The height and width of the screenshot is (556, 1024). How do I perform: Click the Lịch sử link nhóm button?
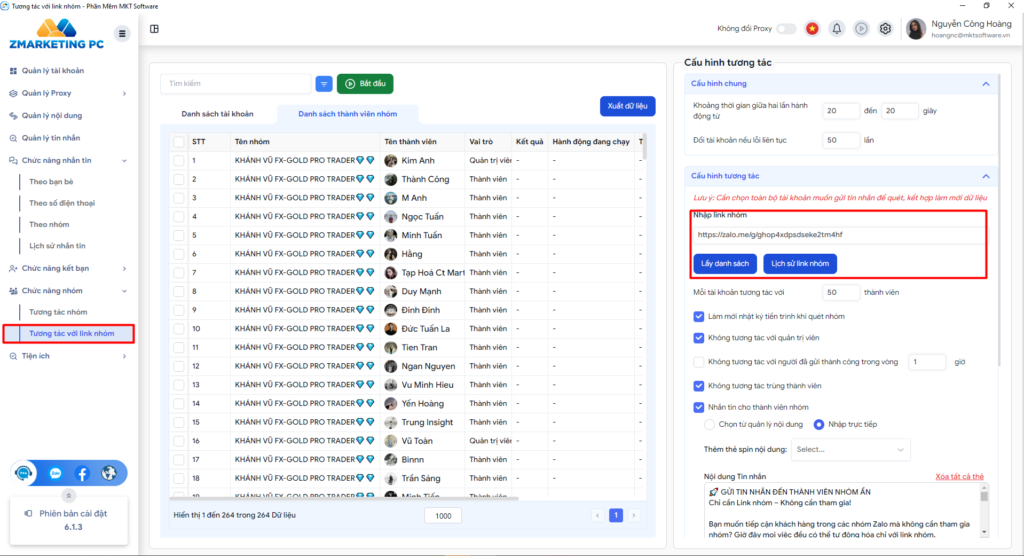click(x=800, y=264)
